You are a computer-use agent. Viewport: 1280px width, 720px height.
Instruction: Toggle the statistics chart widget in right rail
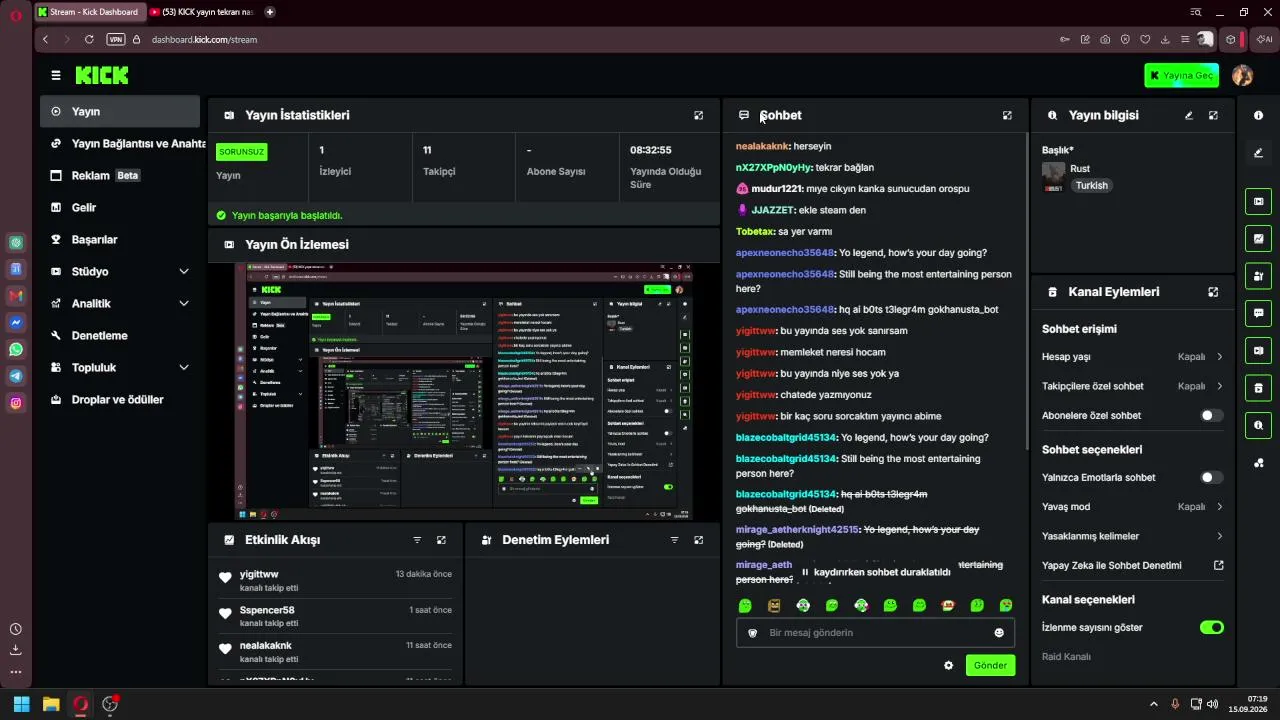(1258, 238)
